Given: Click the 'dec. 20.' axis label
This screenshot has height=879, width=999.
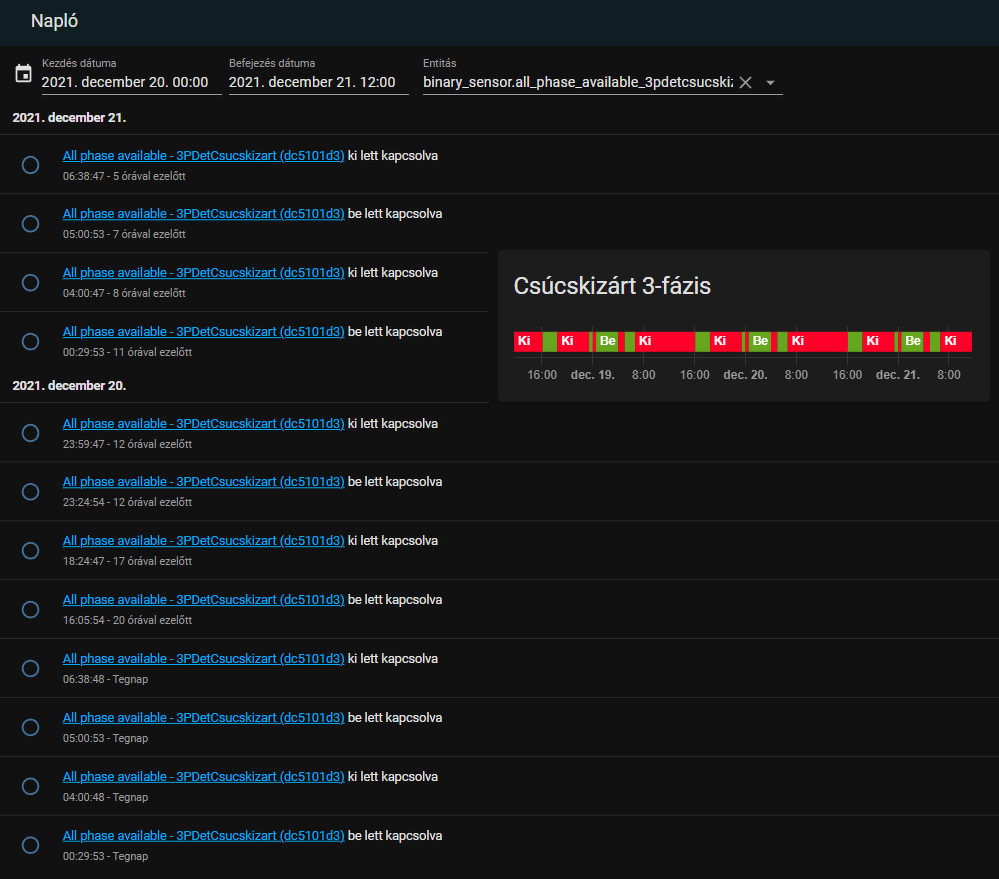Looking at the screenshot, I should 745,375.
